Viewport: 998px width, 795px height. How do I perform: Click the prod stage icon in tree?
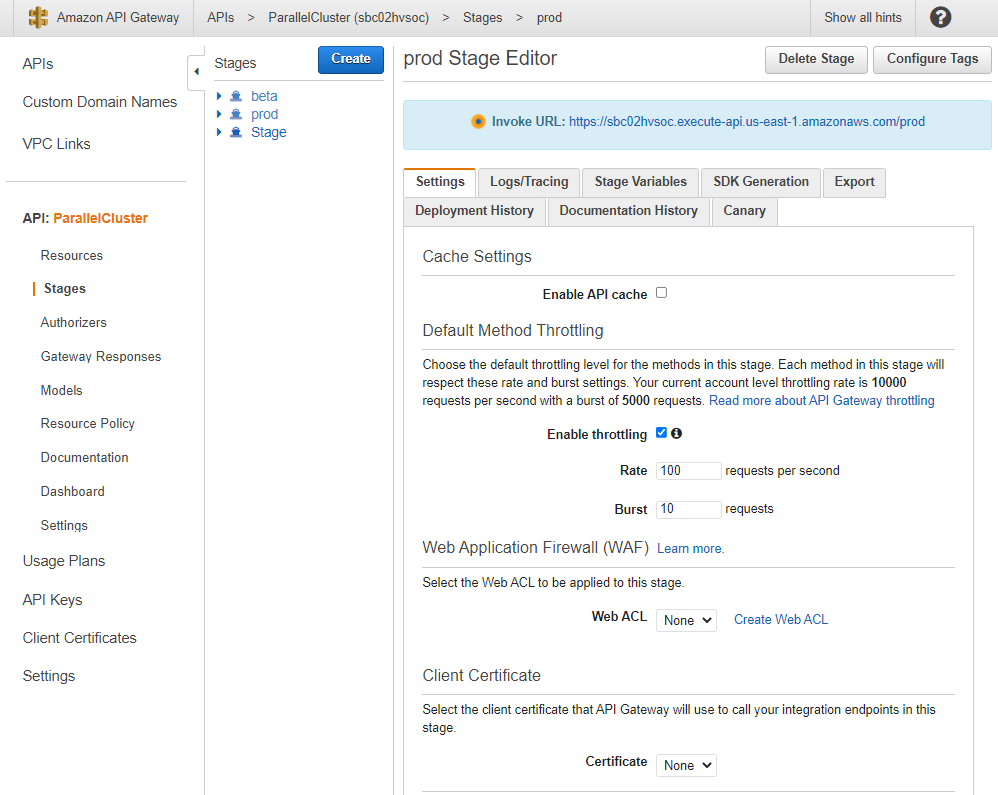[236, 115]
